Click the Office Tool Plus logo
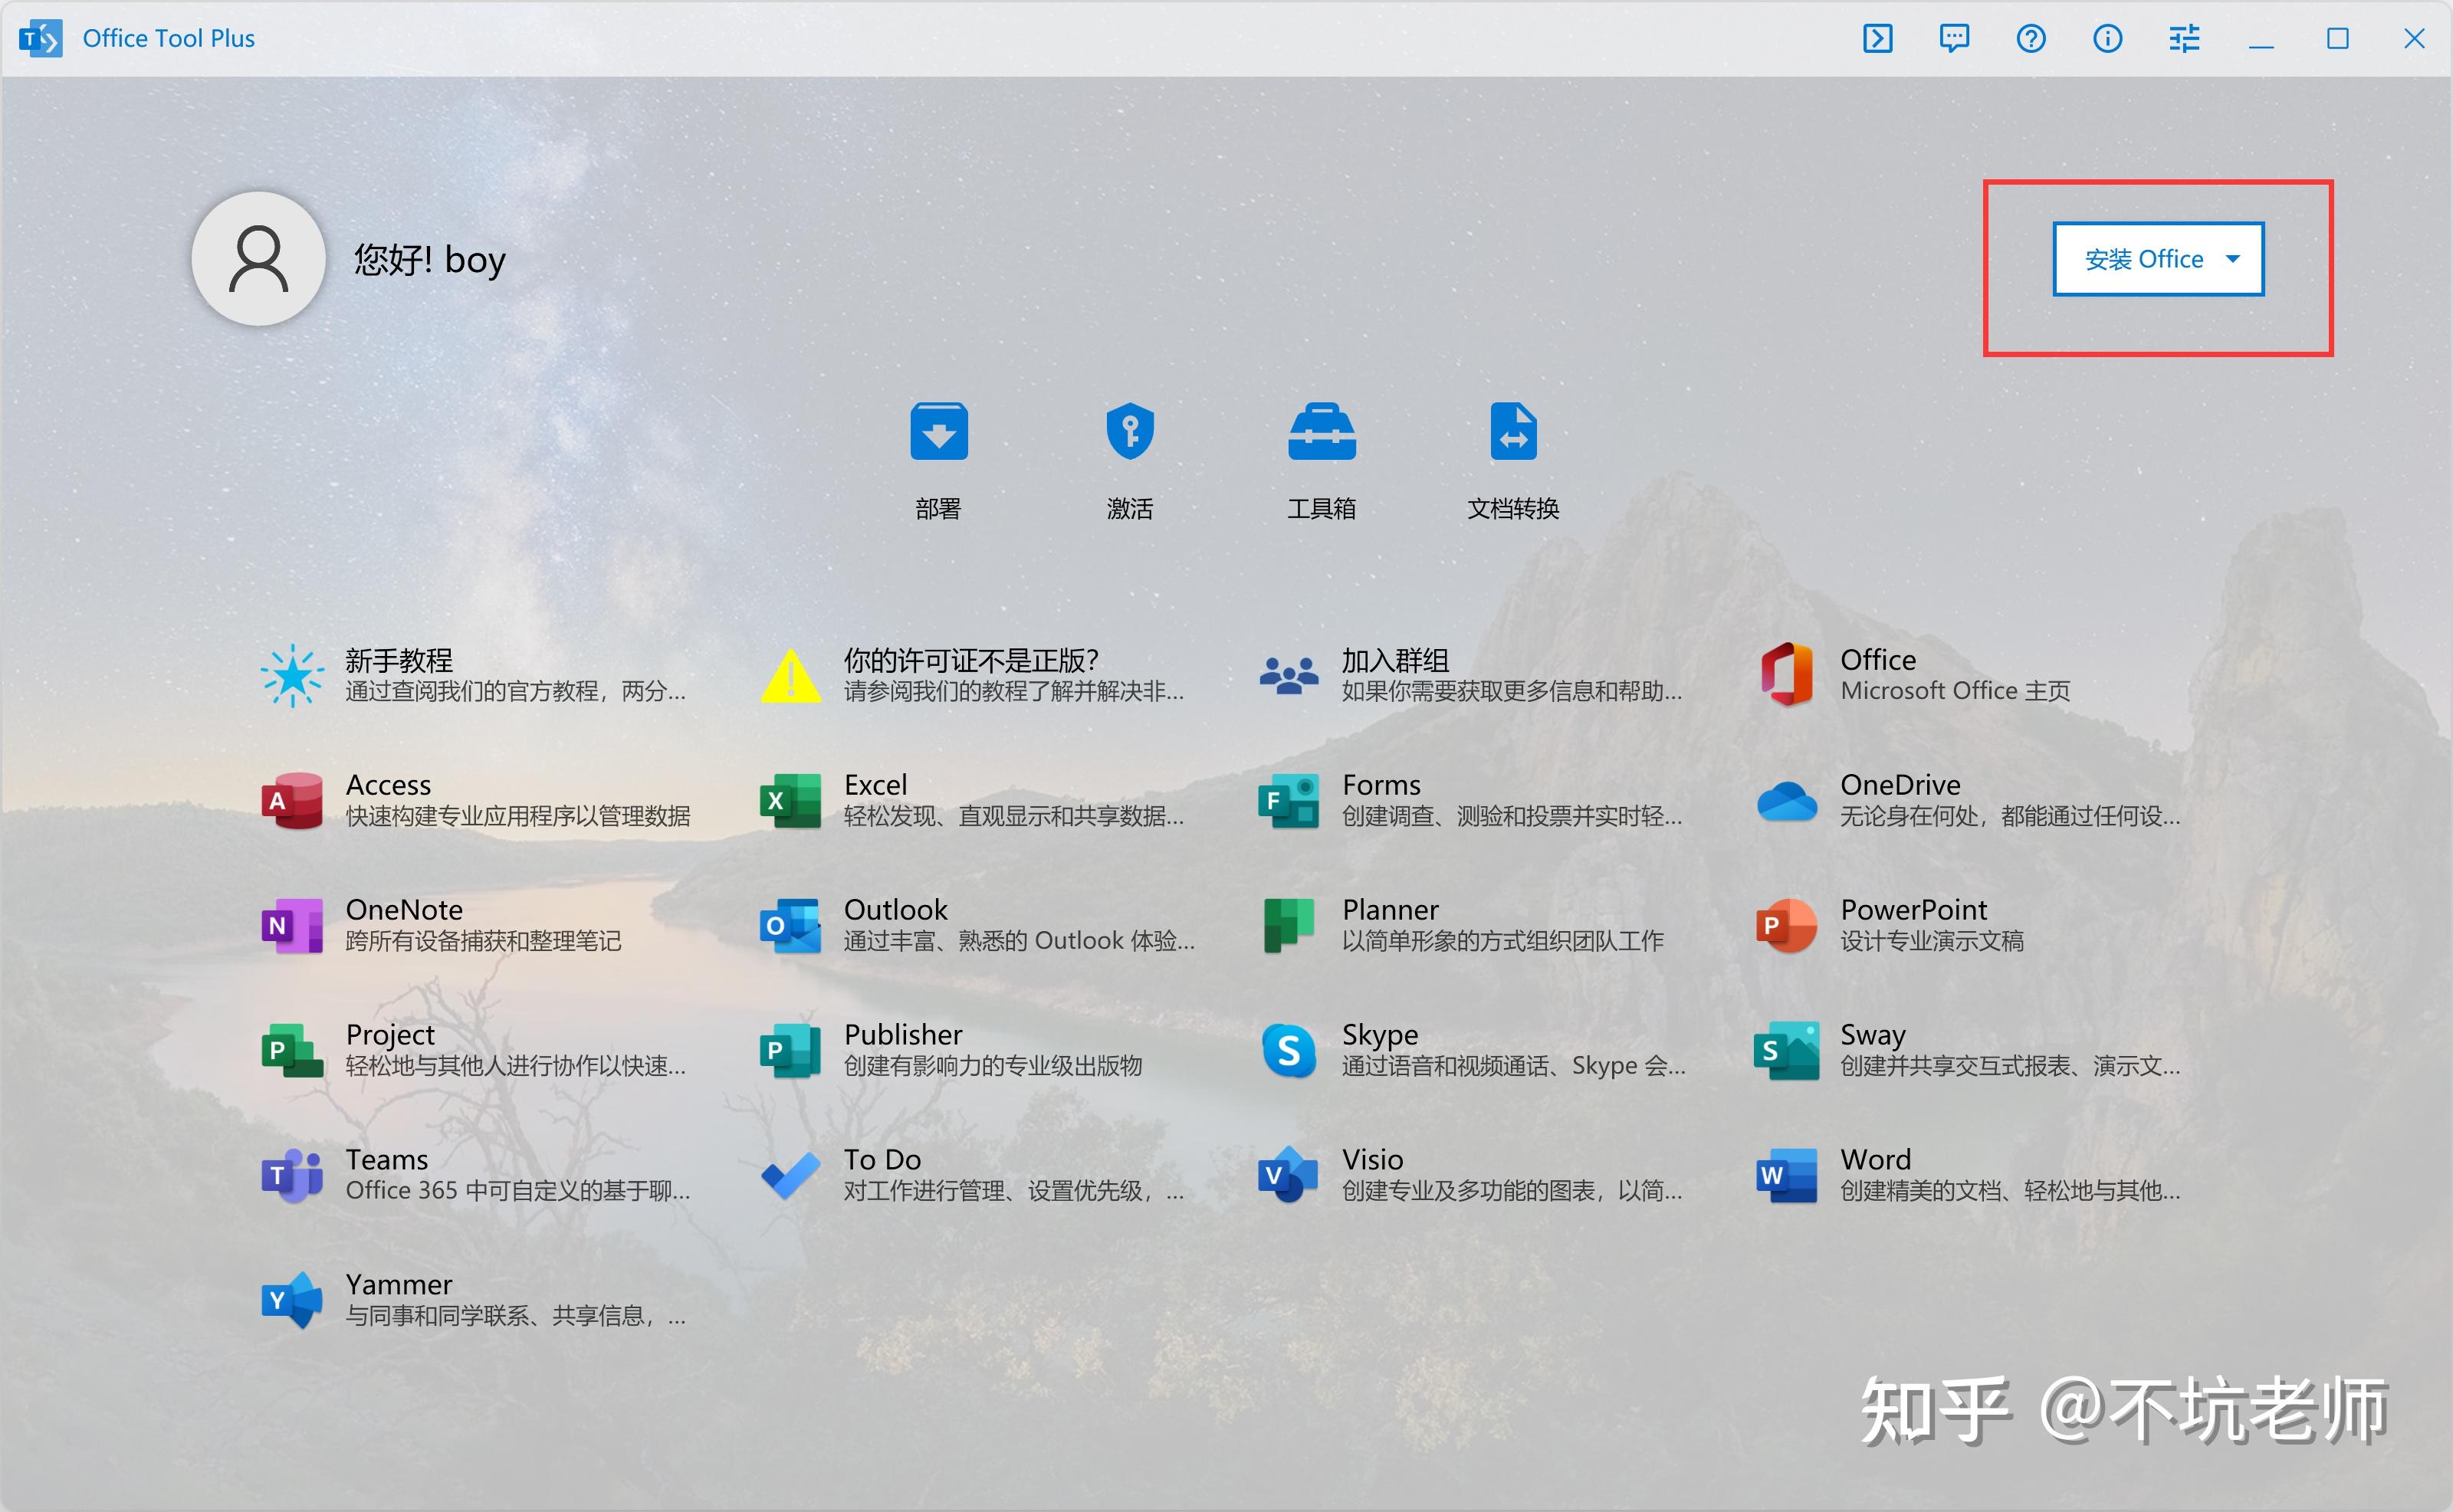Image resolution: width=2453 pixels, height=1512 pixels. (41, 39)
